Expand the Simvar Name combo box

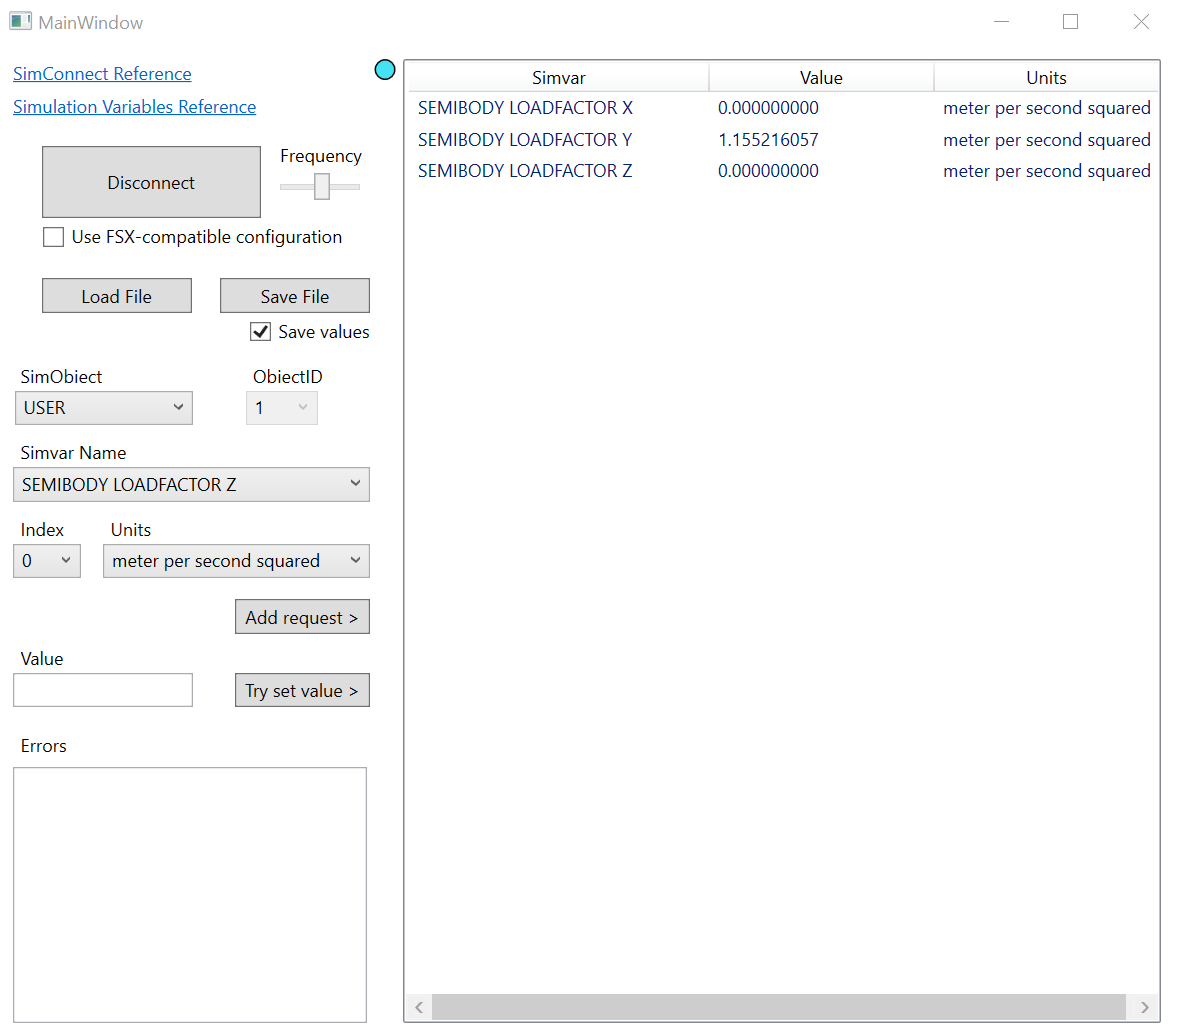point(191,485)
